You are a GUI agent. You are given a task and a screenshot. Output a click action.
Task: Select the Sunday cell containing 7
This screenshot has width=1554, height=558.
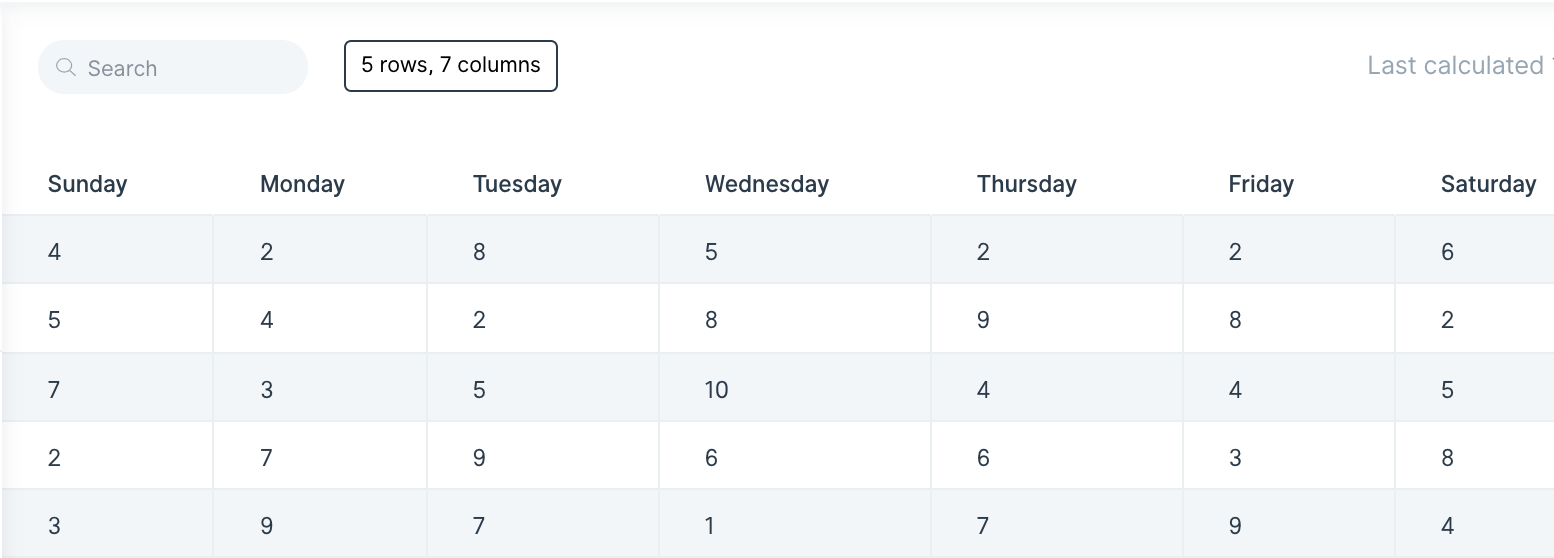point(107,388)
